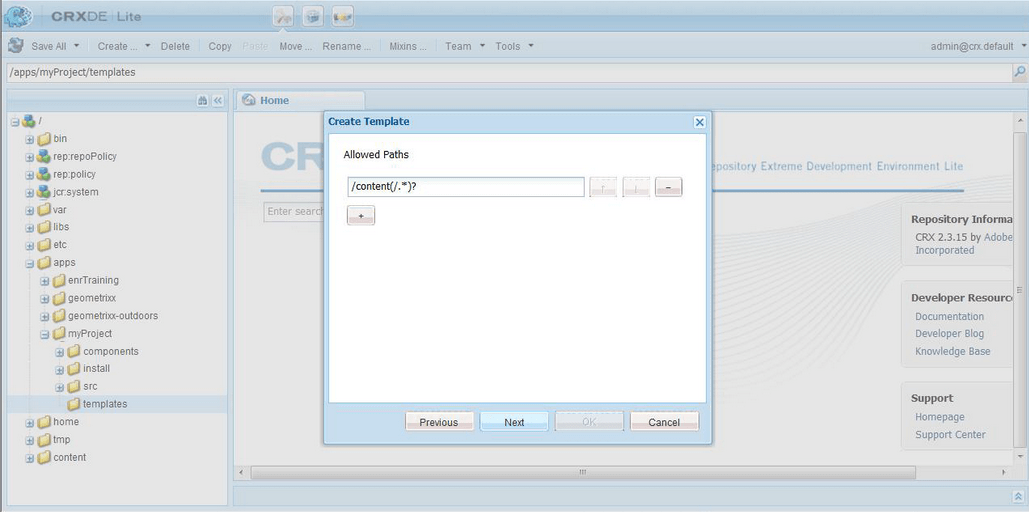This screenshot has height=512, width=1029.
Task: Open the Team menu
Action: tap(465, 46)
